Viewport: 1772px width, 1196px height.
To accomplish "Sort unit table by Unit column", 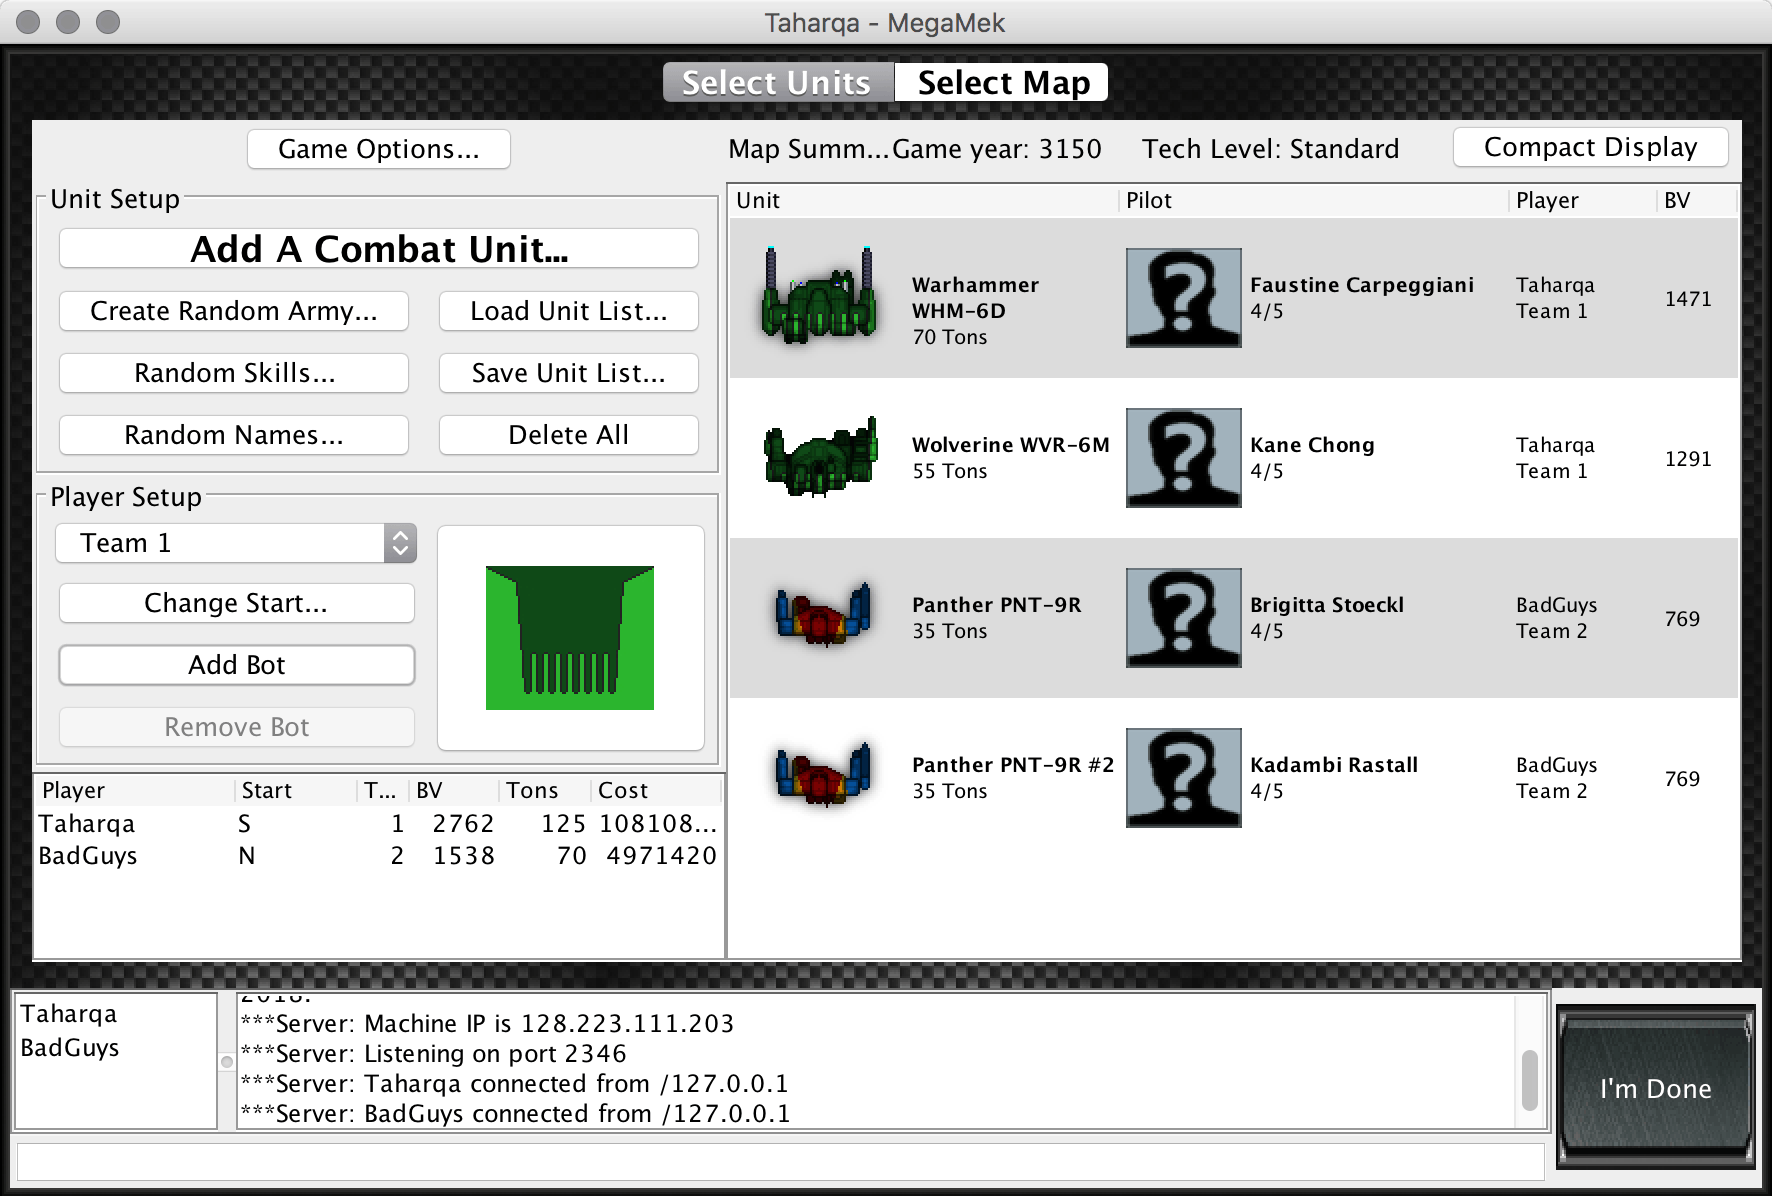I will coord(923,200).
